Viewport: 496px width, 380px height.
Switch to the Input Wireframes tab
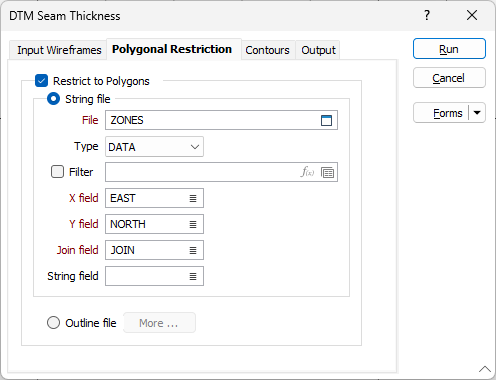[x=59, y=50]
